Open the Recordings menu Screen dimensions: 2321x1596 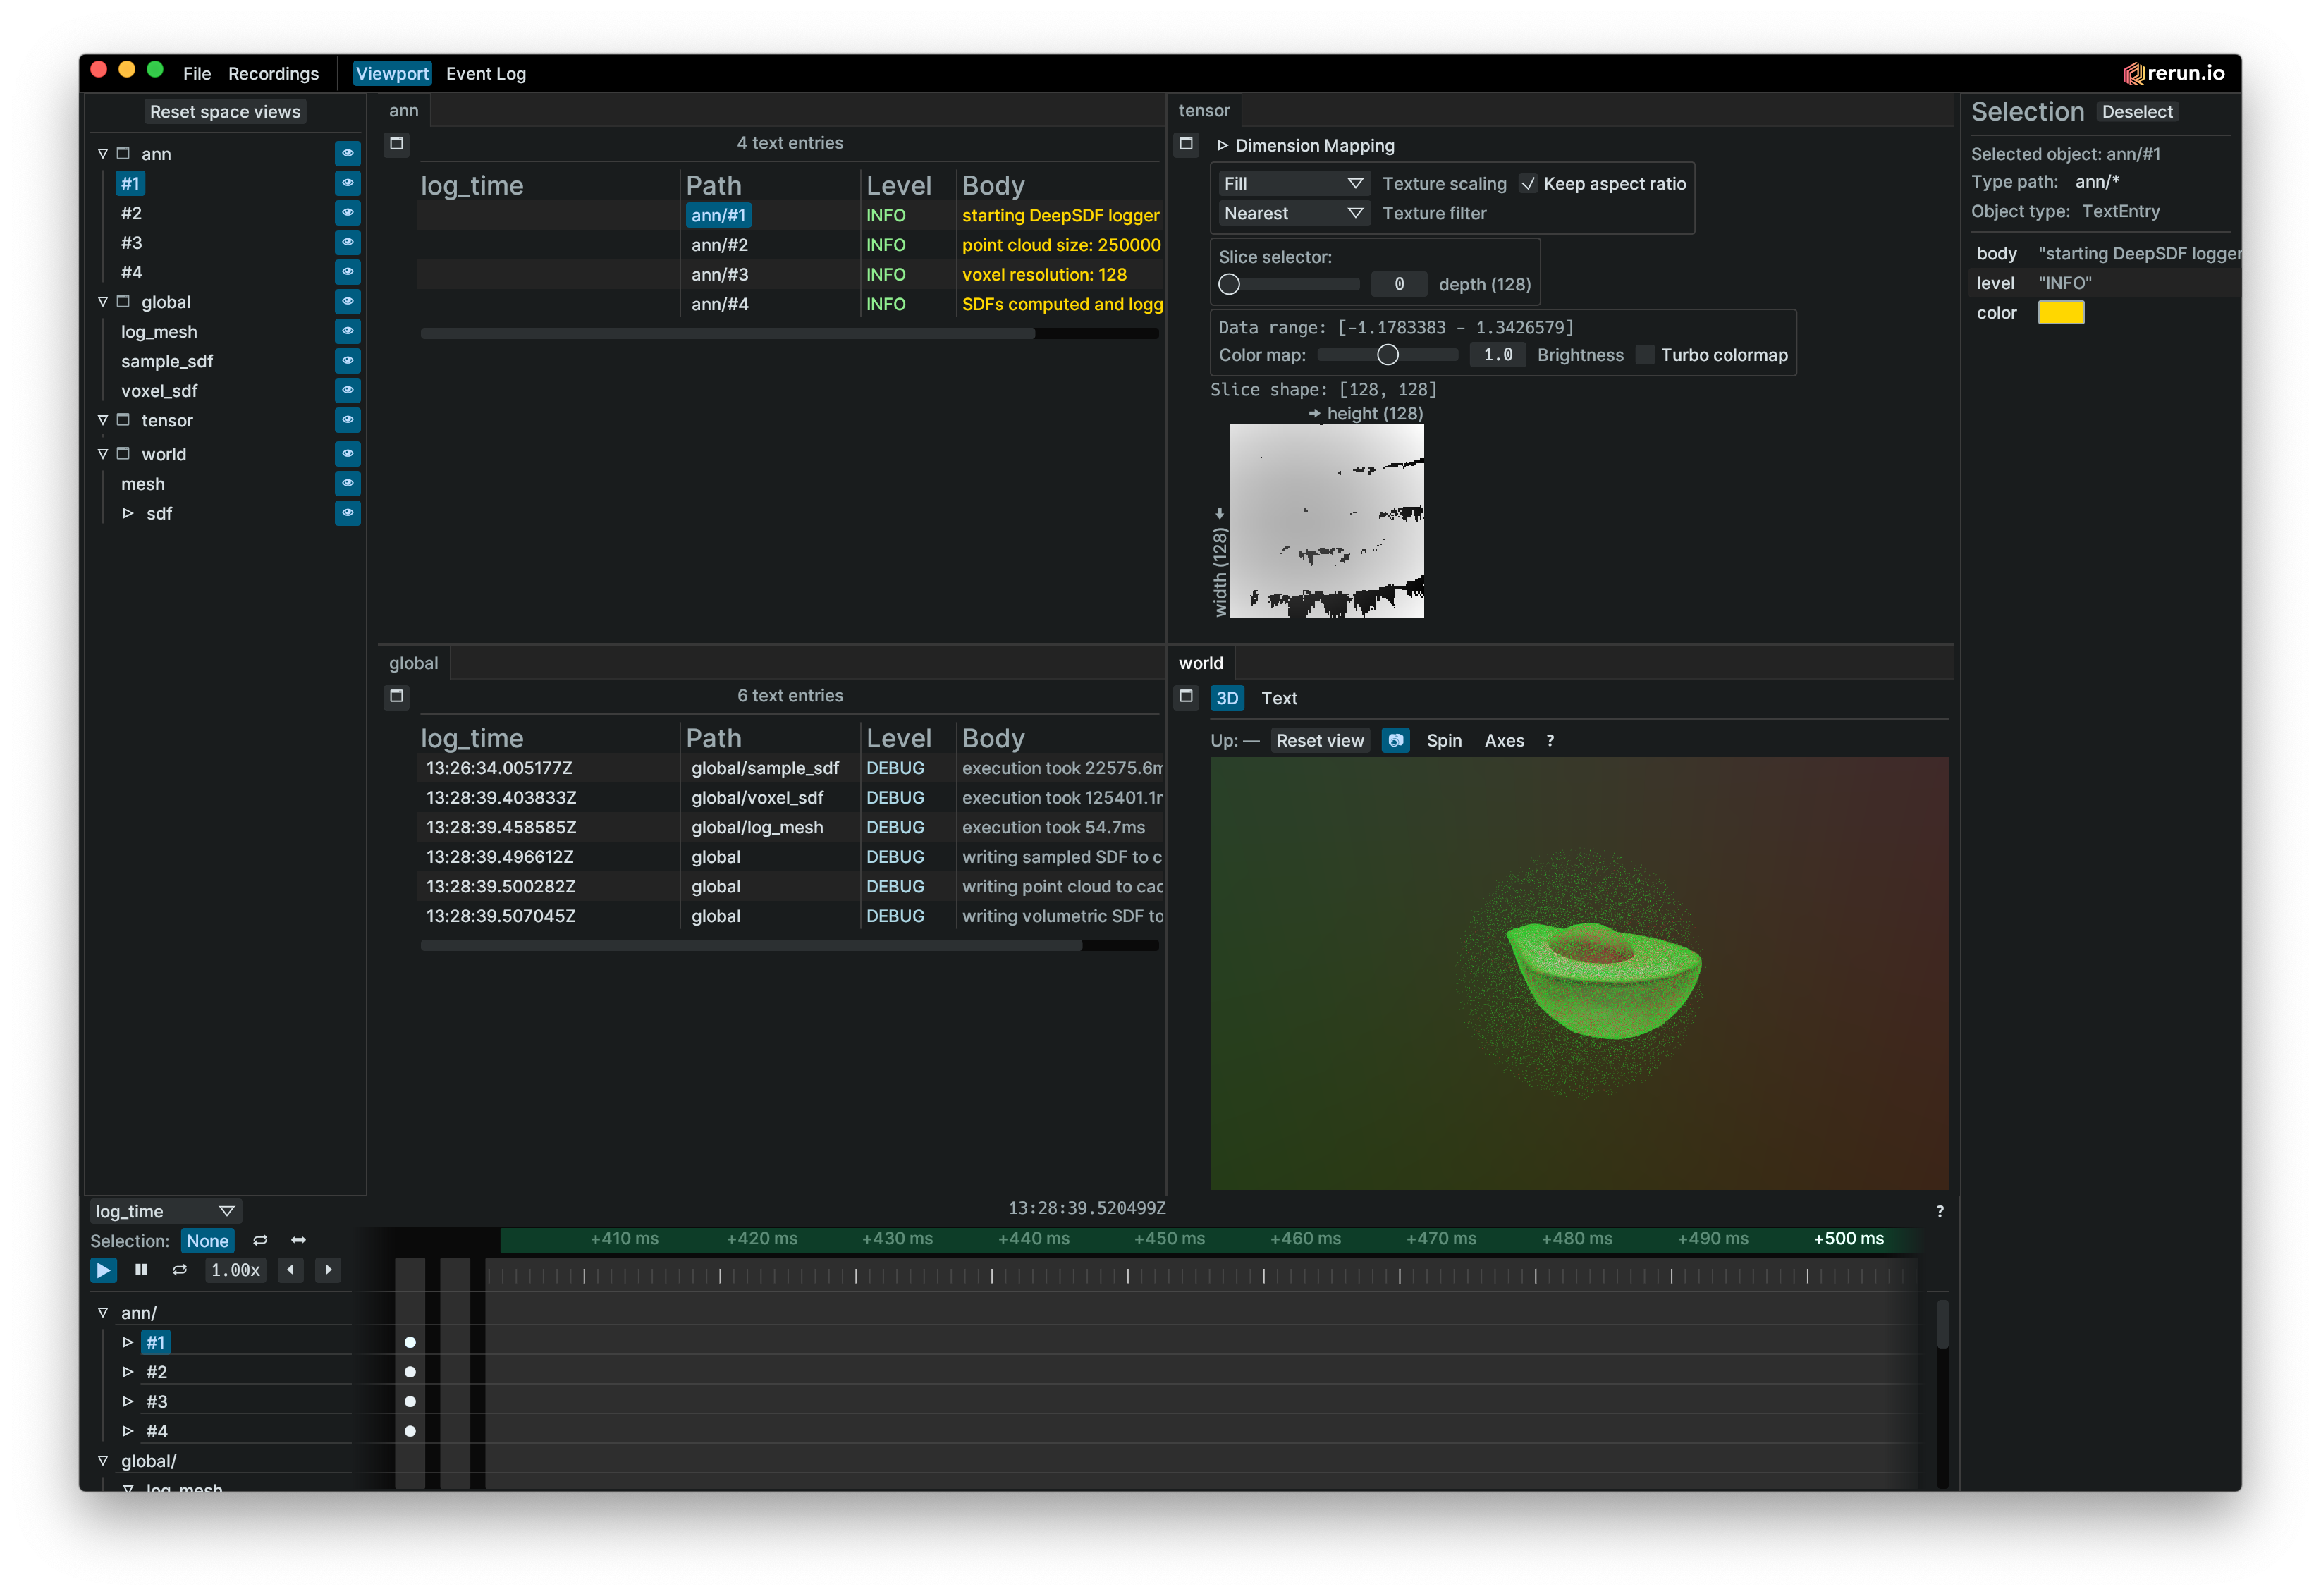tap(273, 73)
